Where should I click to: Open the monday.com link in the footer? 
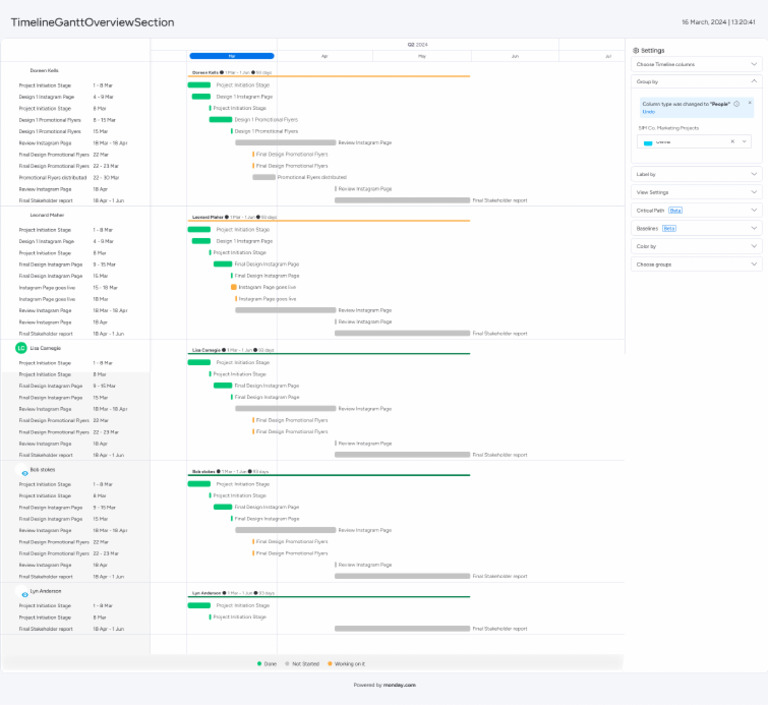point(398,685)
